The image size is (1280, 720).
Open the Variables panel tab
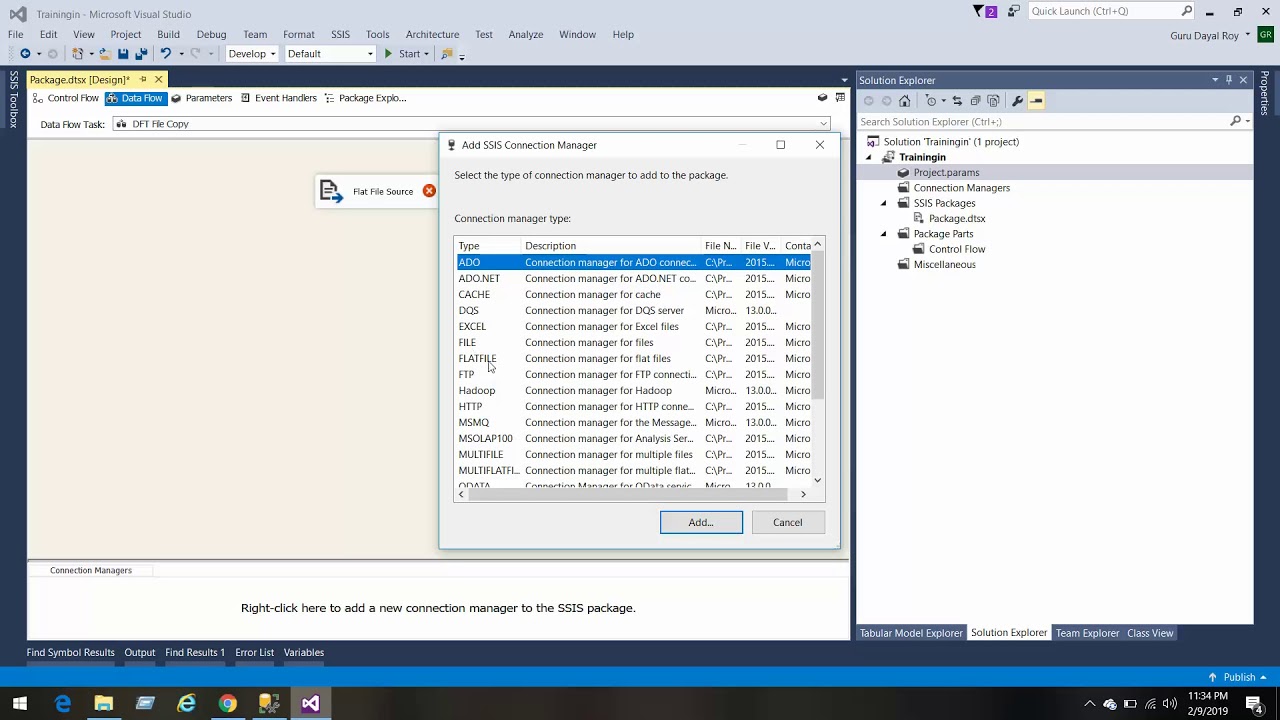point(303,652)
